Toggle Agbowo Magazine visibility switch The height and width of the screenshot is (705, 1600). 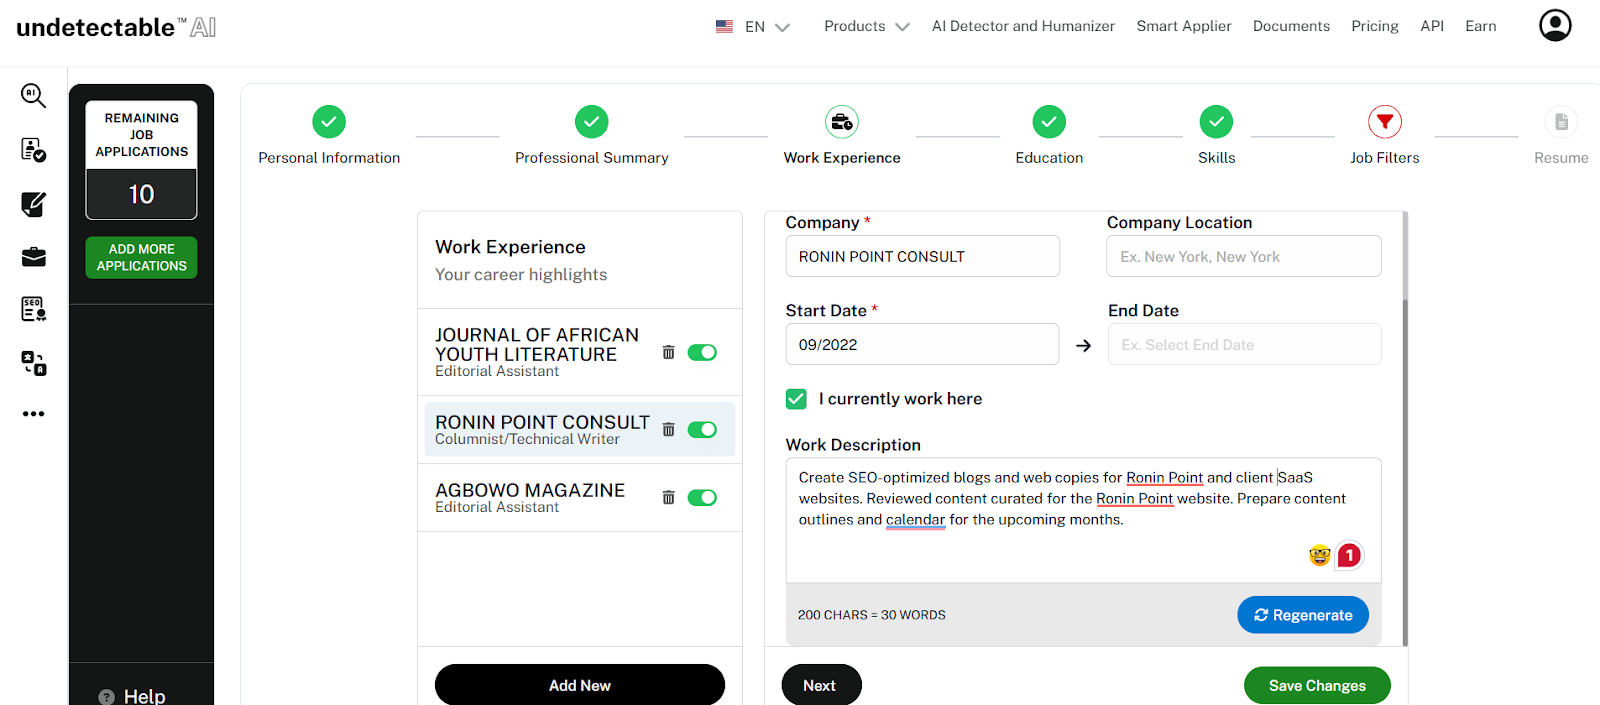(702, 497)
